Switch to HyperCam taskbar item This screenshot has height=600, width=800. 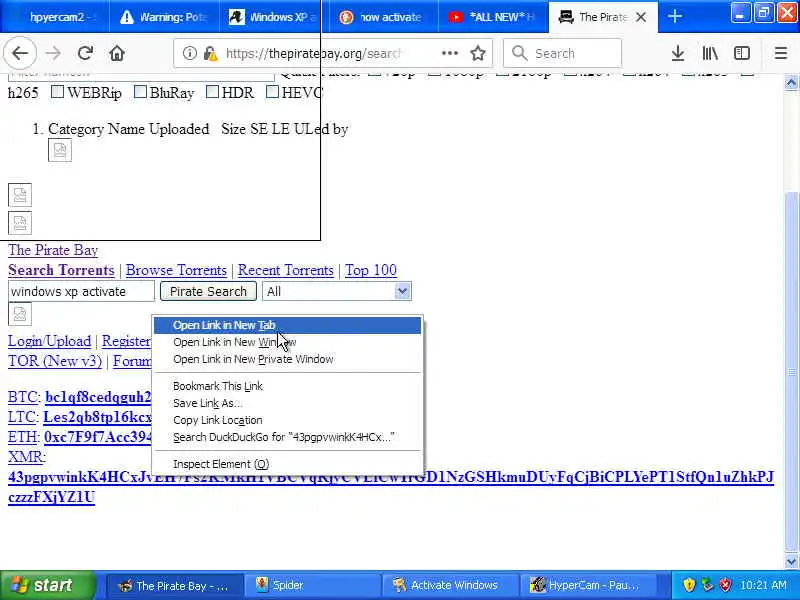click(587, 585)
